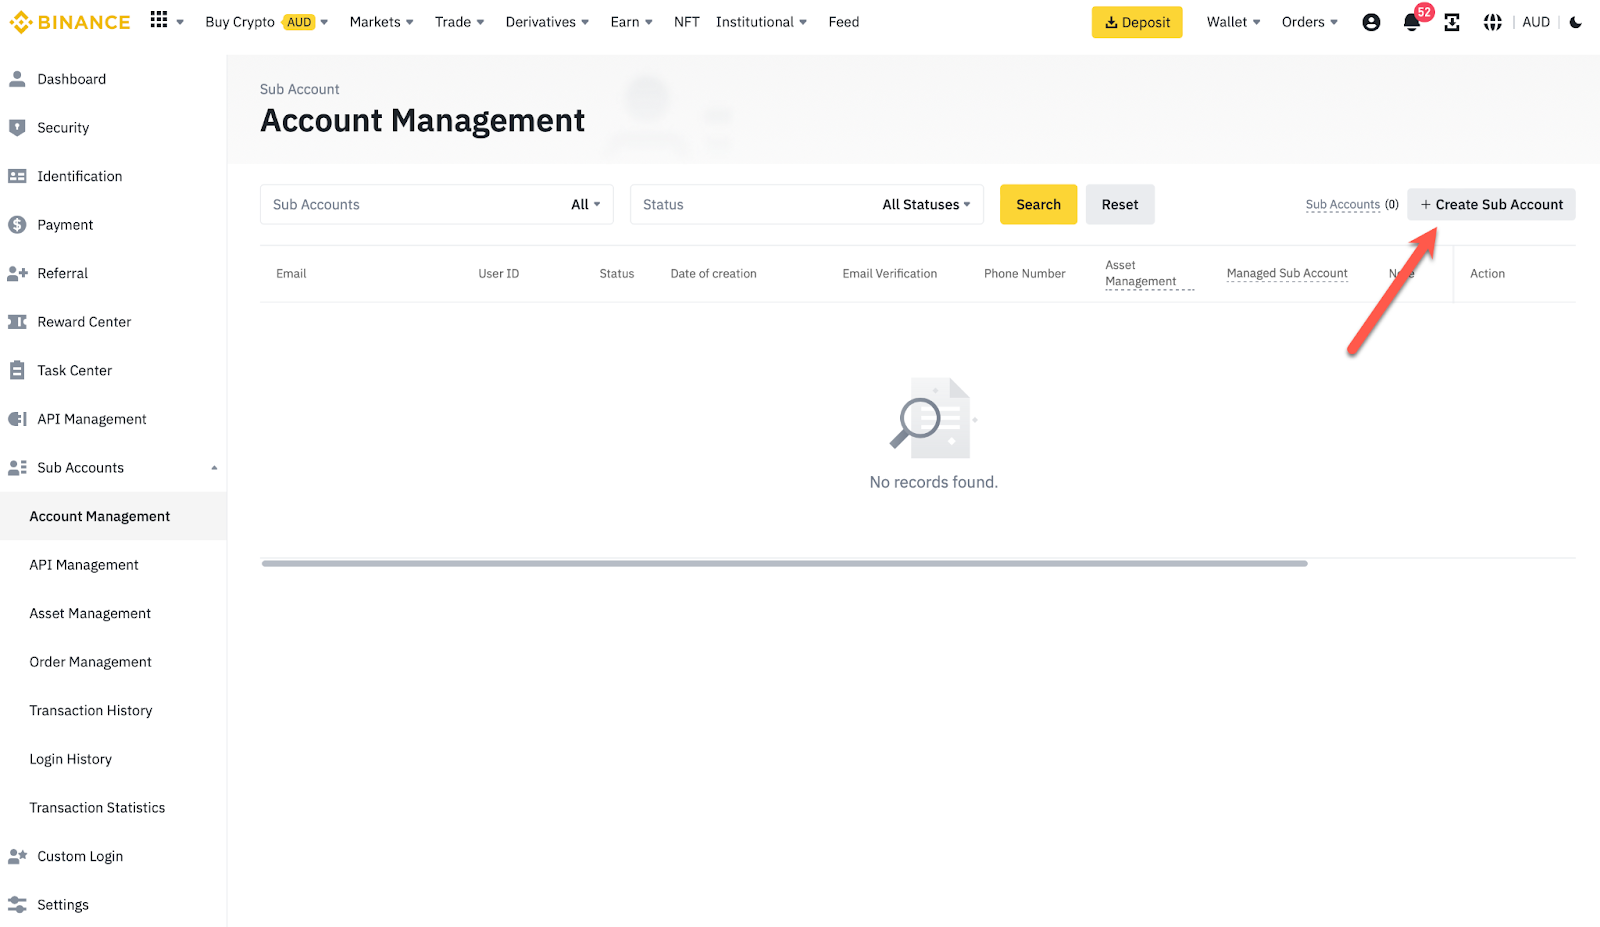Viewport: 1600px width, 927px height.
Task: Click the Sub Accounts people icon
Action: click(x=17, y=467)
